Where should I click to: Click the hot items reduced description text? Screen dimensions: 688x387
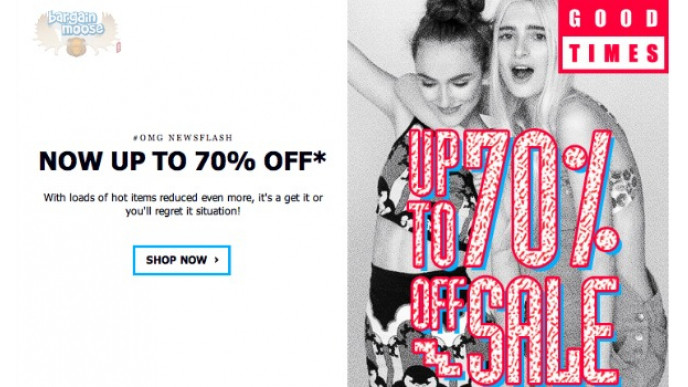pyautogui.click(x=183, y=204)
